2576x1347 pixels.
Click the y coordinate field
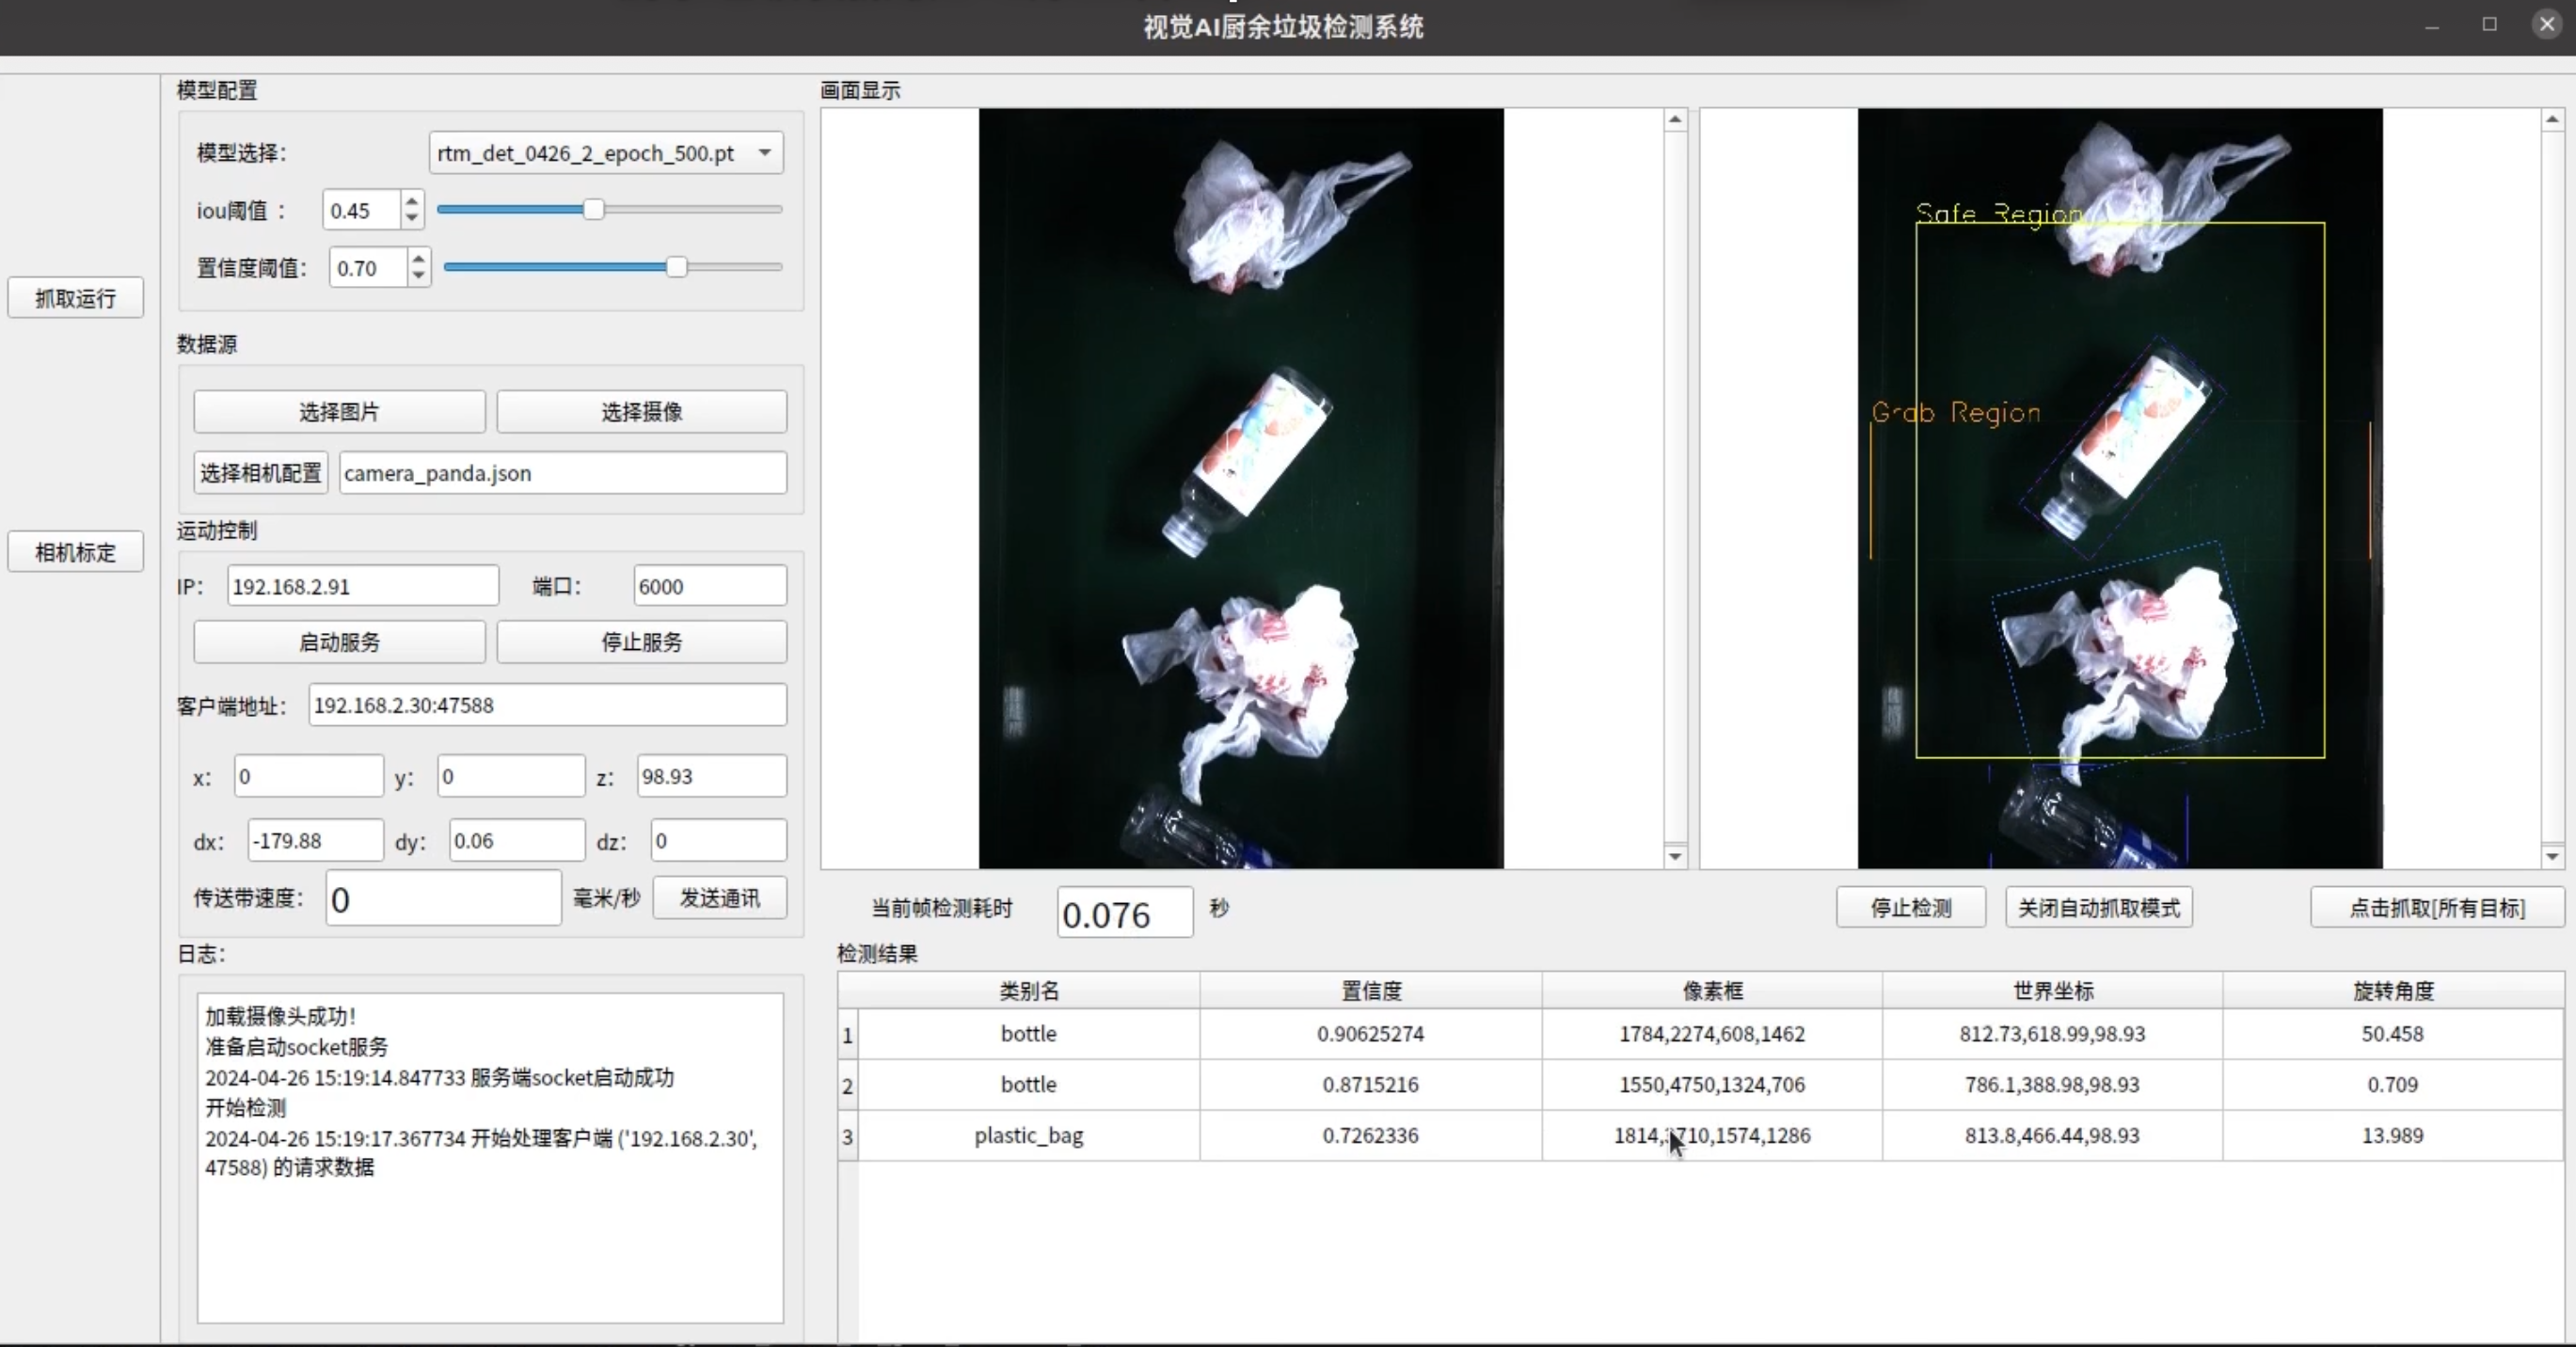point(511,777)
